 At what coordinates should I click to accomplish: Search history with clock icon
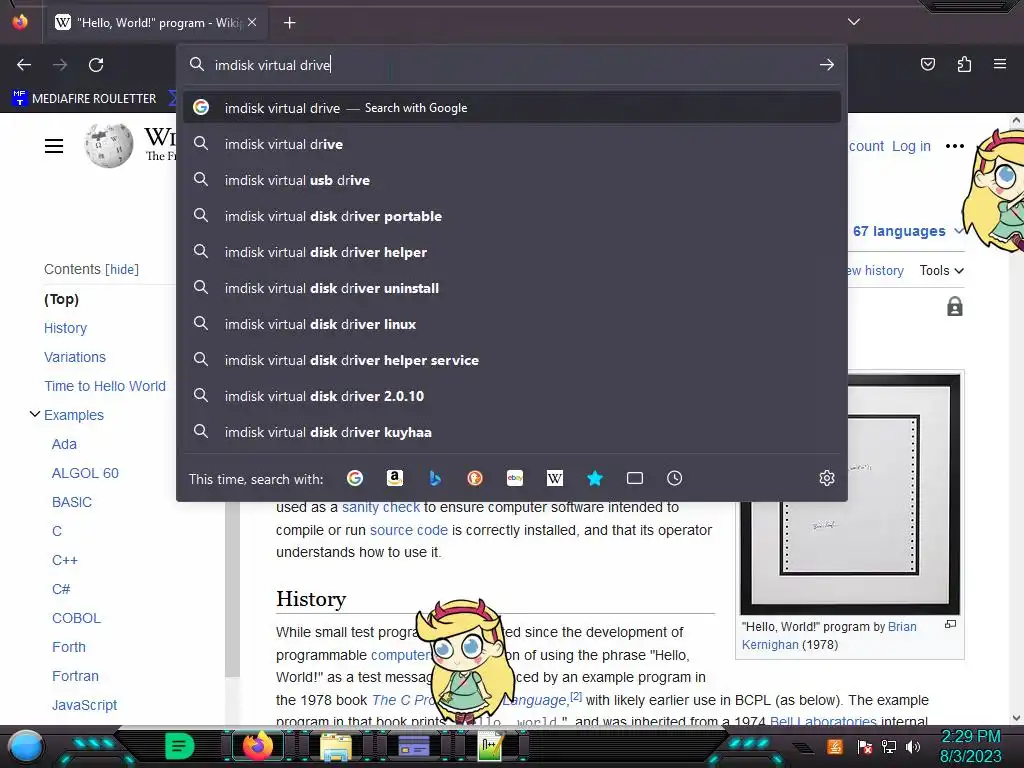click(675, 478)
